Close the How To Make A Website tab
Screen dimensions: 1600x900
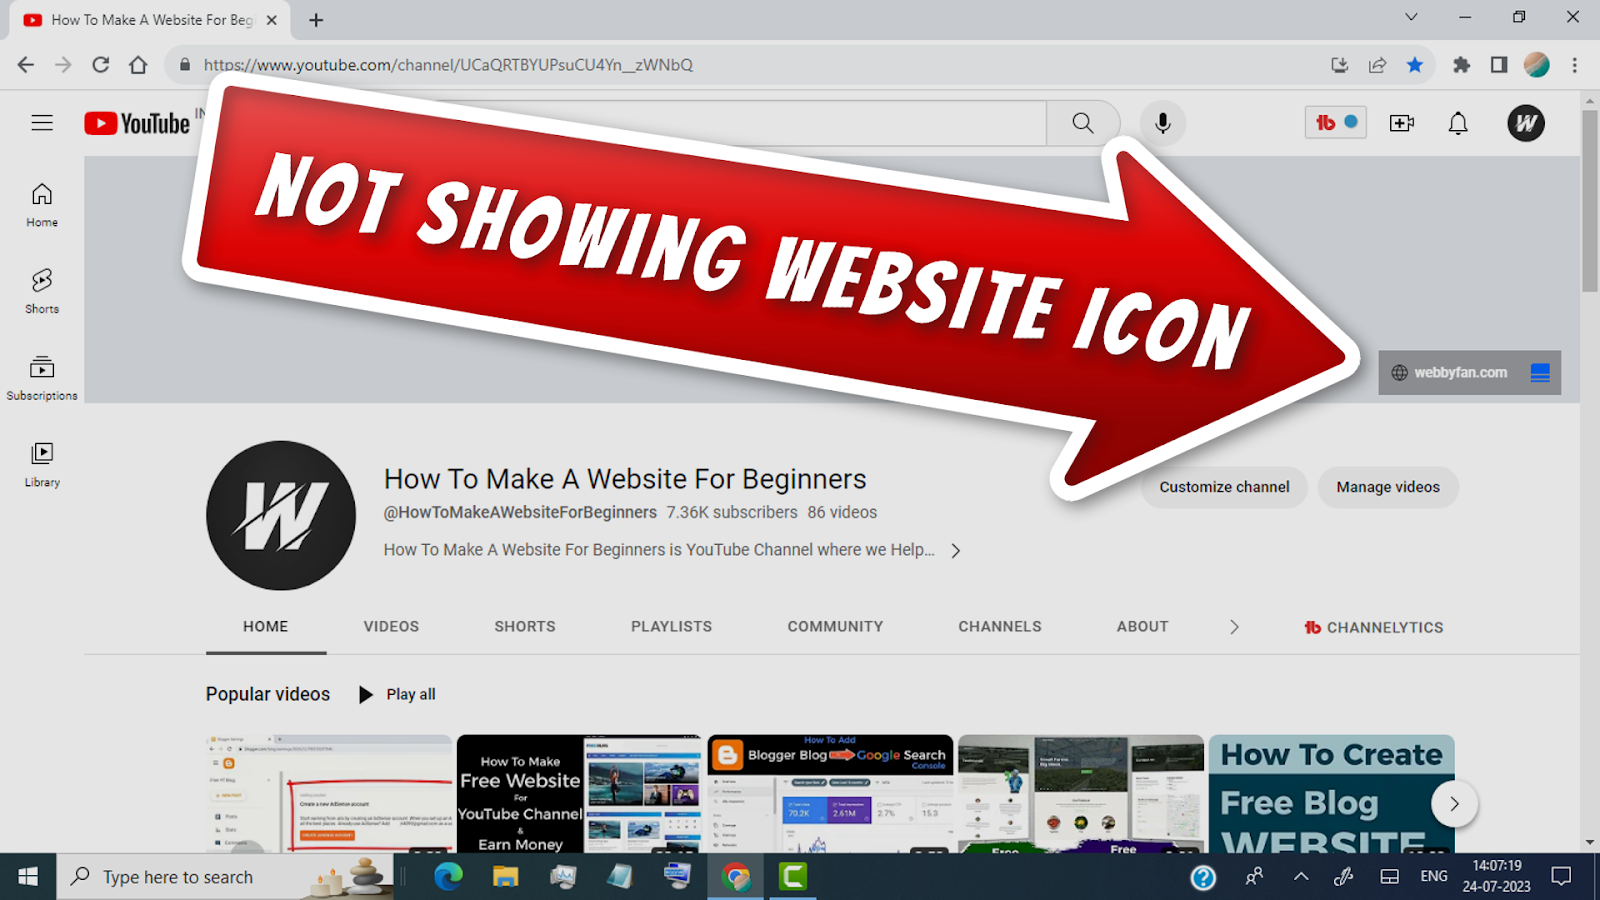[x=272, y=20]
